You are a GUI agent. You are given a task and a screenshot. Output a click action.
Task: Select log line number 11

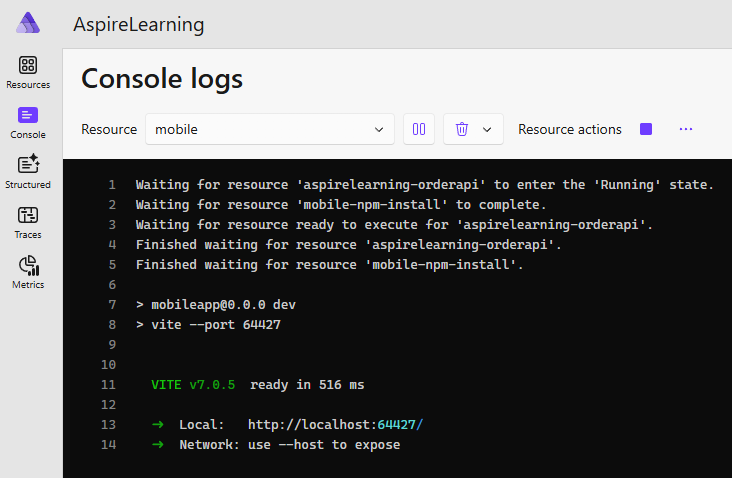(x=108, y=385)
